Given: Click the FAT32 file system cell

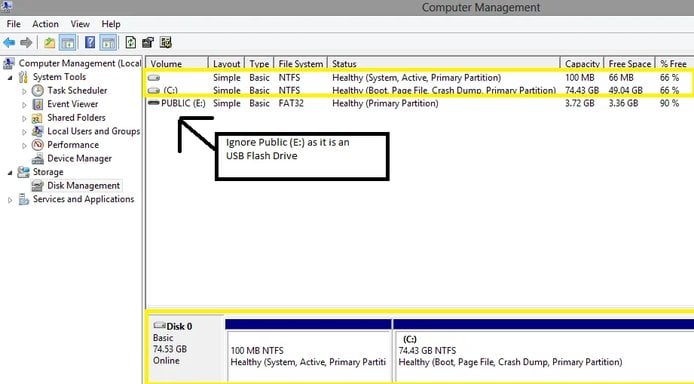Looking at the screenshot, I should point(291,103).
